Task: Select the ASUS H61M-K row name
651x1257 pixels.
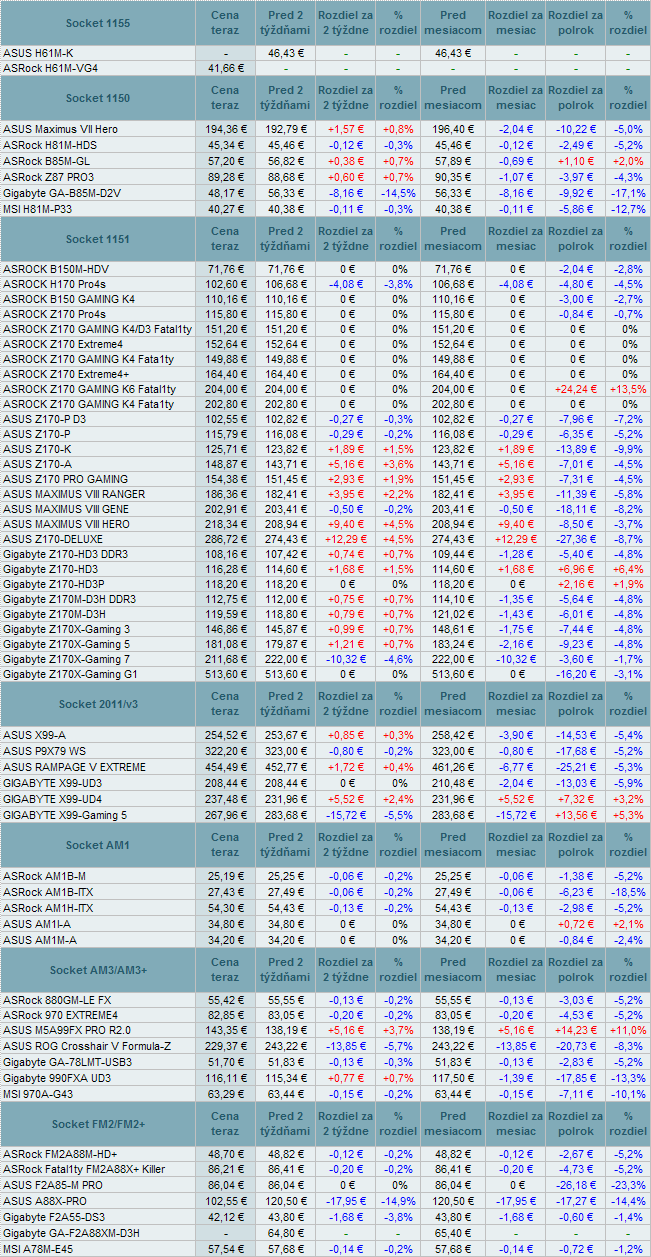Action: pos(38,52)
